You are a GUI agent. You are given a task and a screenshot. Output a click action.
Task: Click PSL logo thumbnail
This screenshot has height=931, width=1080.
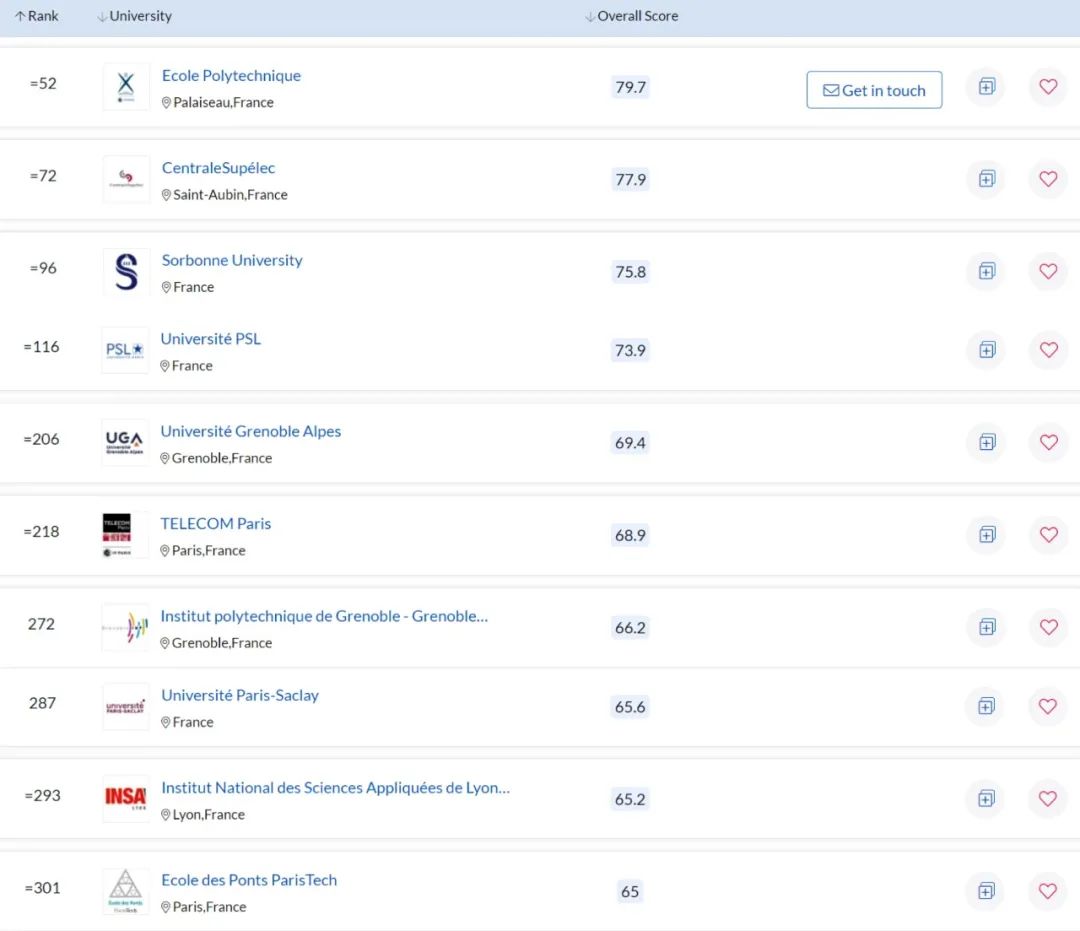125,350
